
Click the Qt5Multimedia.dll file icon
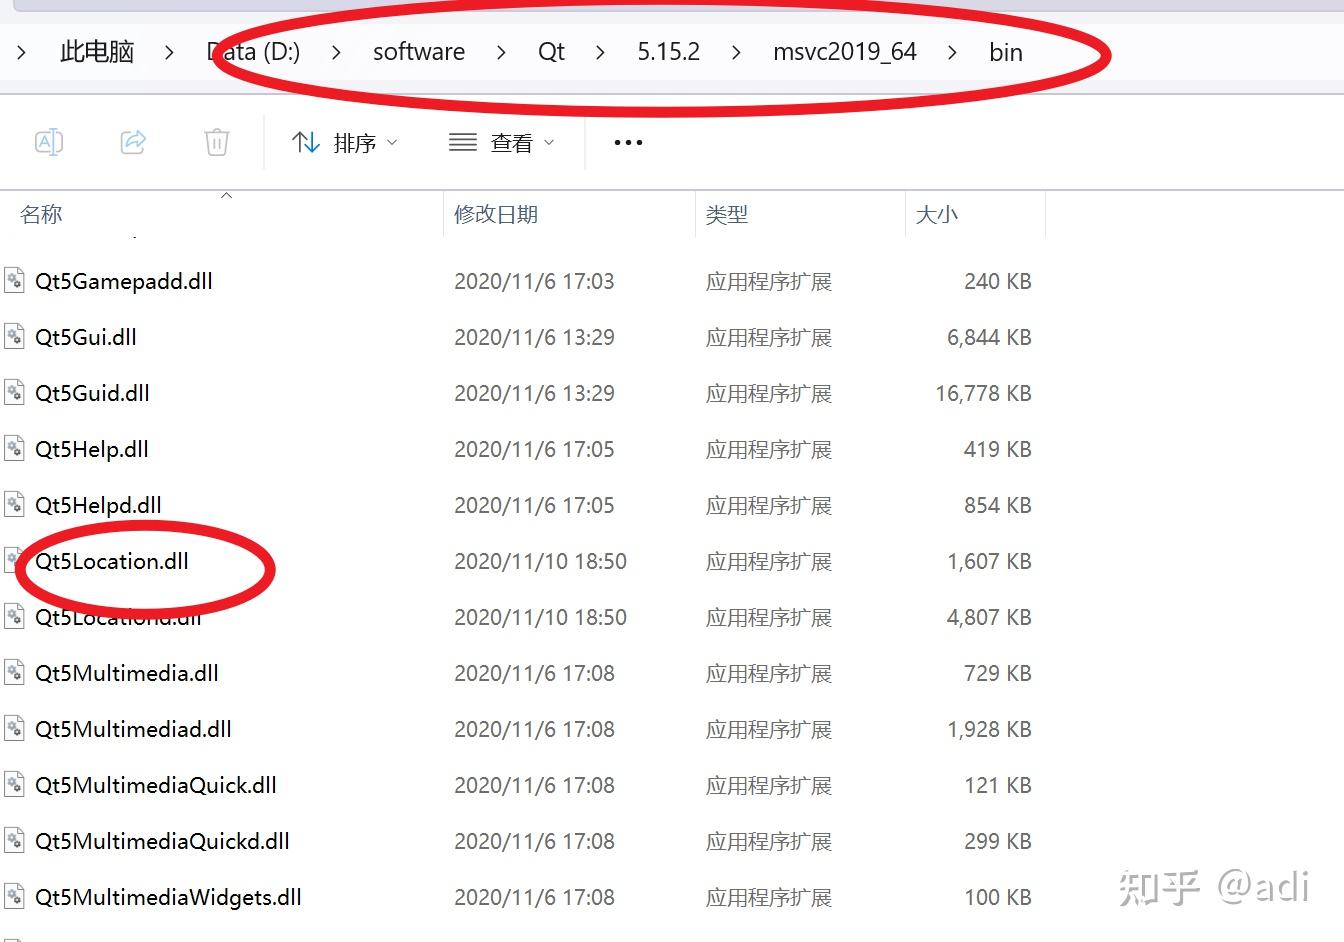tap(14, 673)
